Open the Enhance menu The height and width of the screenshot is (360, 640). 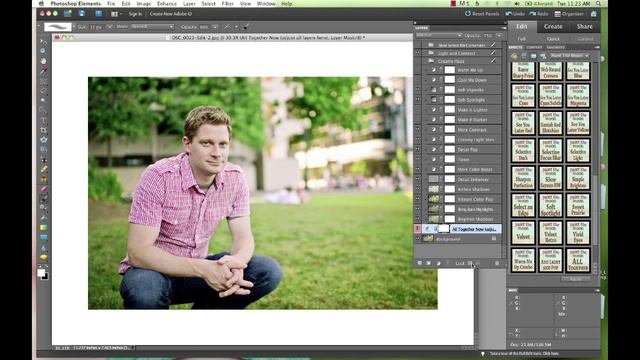click(167, 4)
